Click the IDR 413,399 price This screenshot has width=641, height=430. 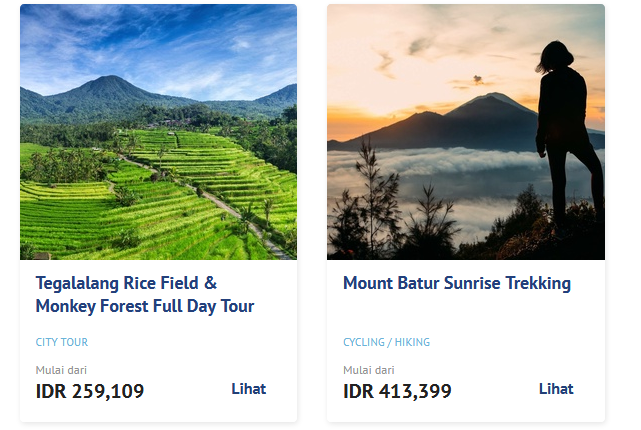coord(397,391)
